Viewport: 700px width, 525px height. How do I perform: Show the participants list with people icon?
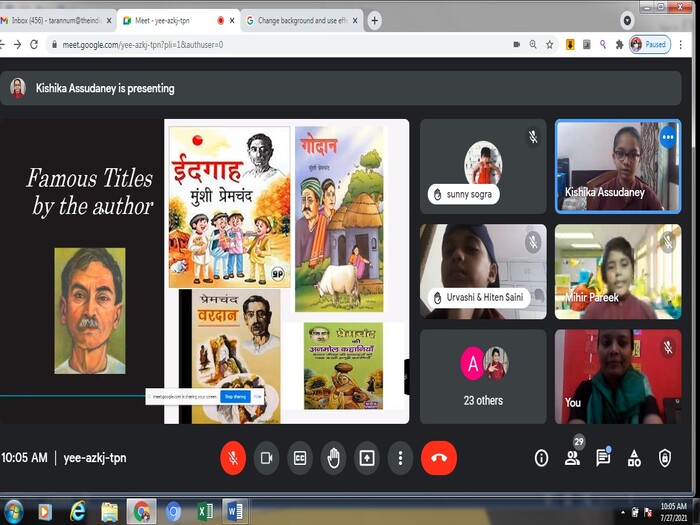572,458
